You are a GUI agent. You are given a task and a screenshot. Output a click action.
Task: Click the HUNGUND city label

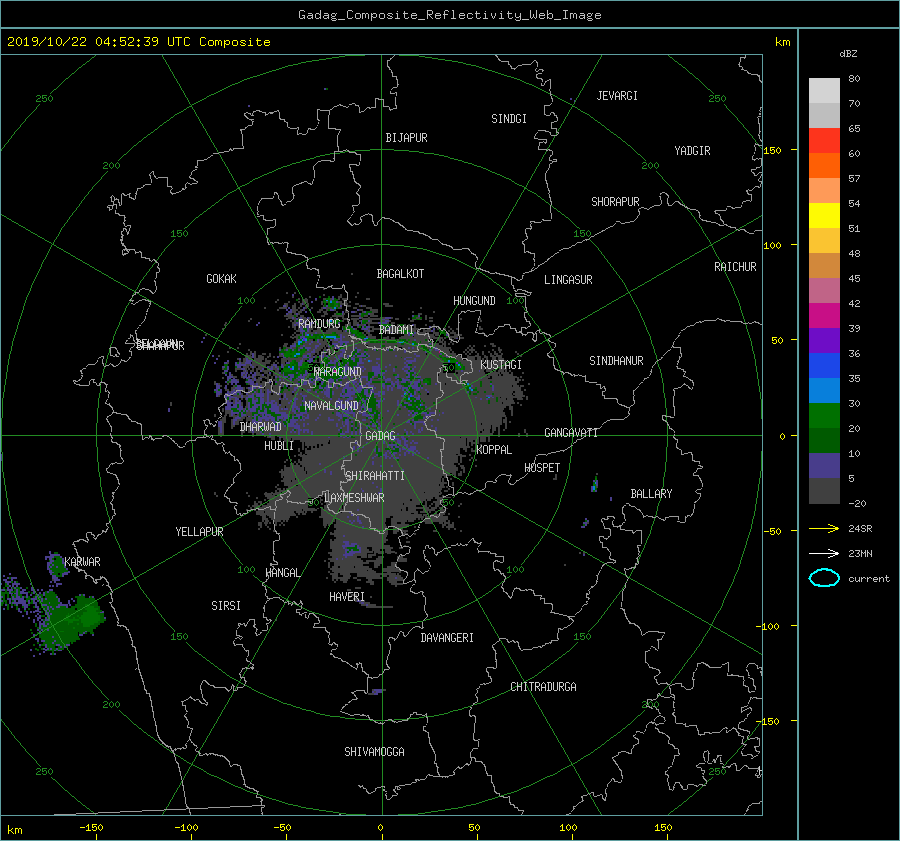click(x=474, y=301)
